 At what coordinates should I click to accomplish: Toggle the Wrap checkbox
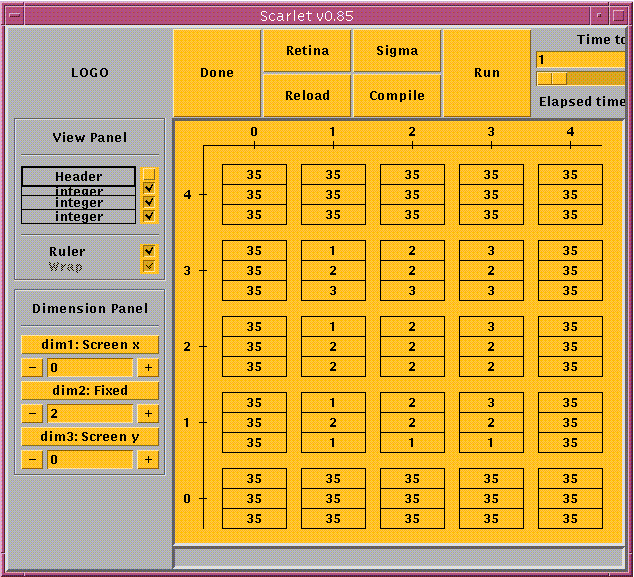coord(149,266)
